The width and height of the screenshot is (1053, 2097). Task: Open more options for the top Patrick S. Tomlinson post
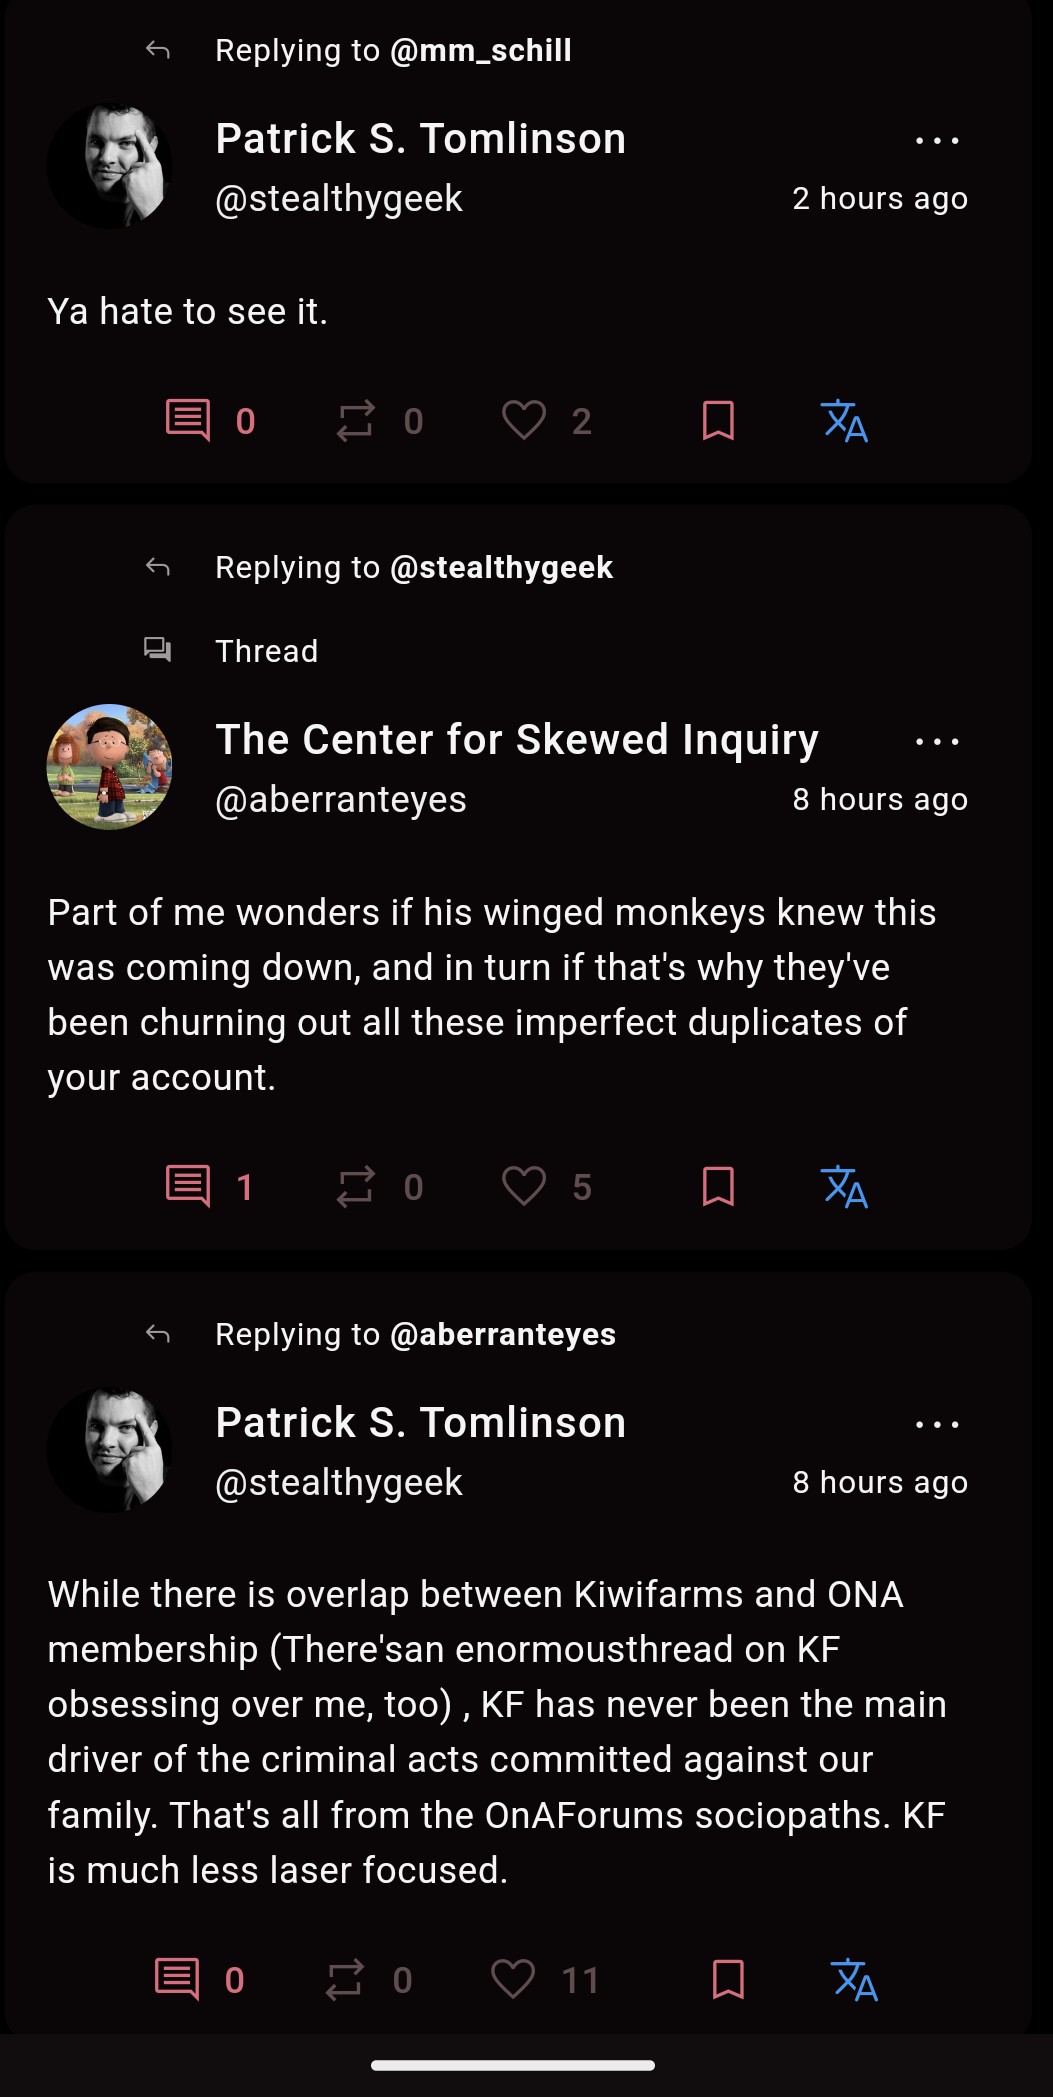click(937, 141)
